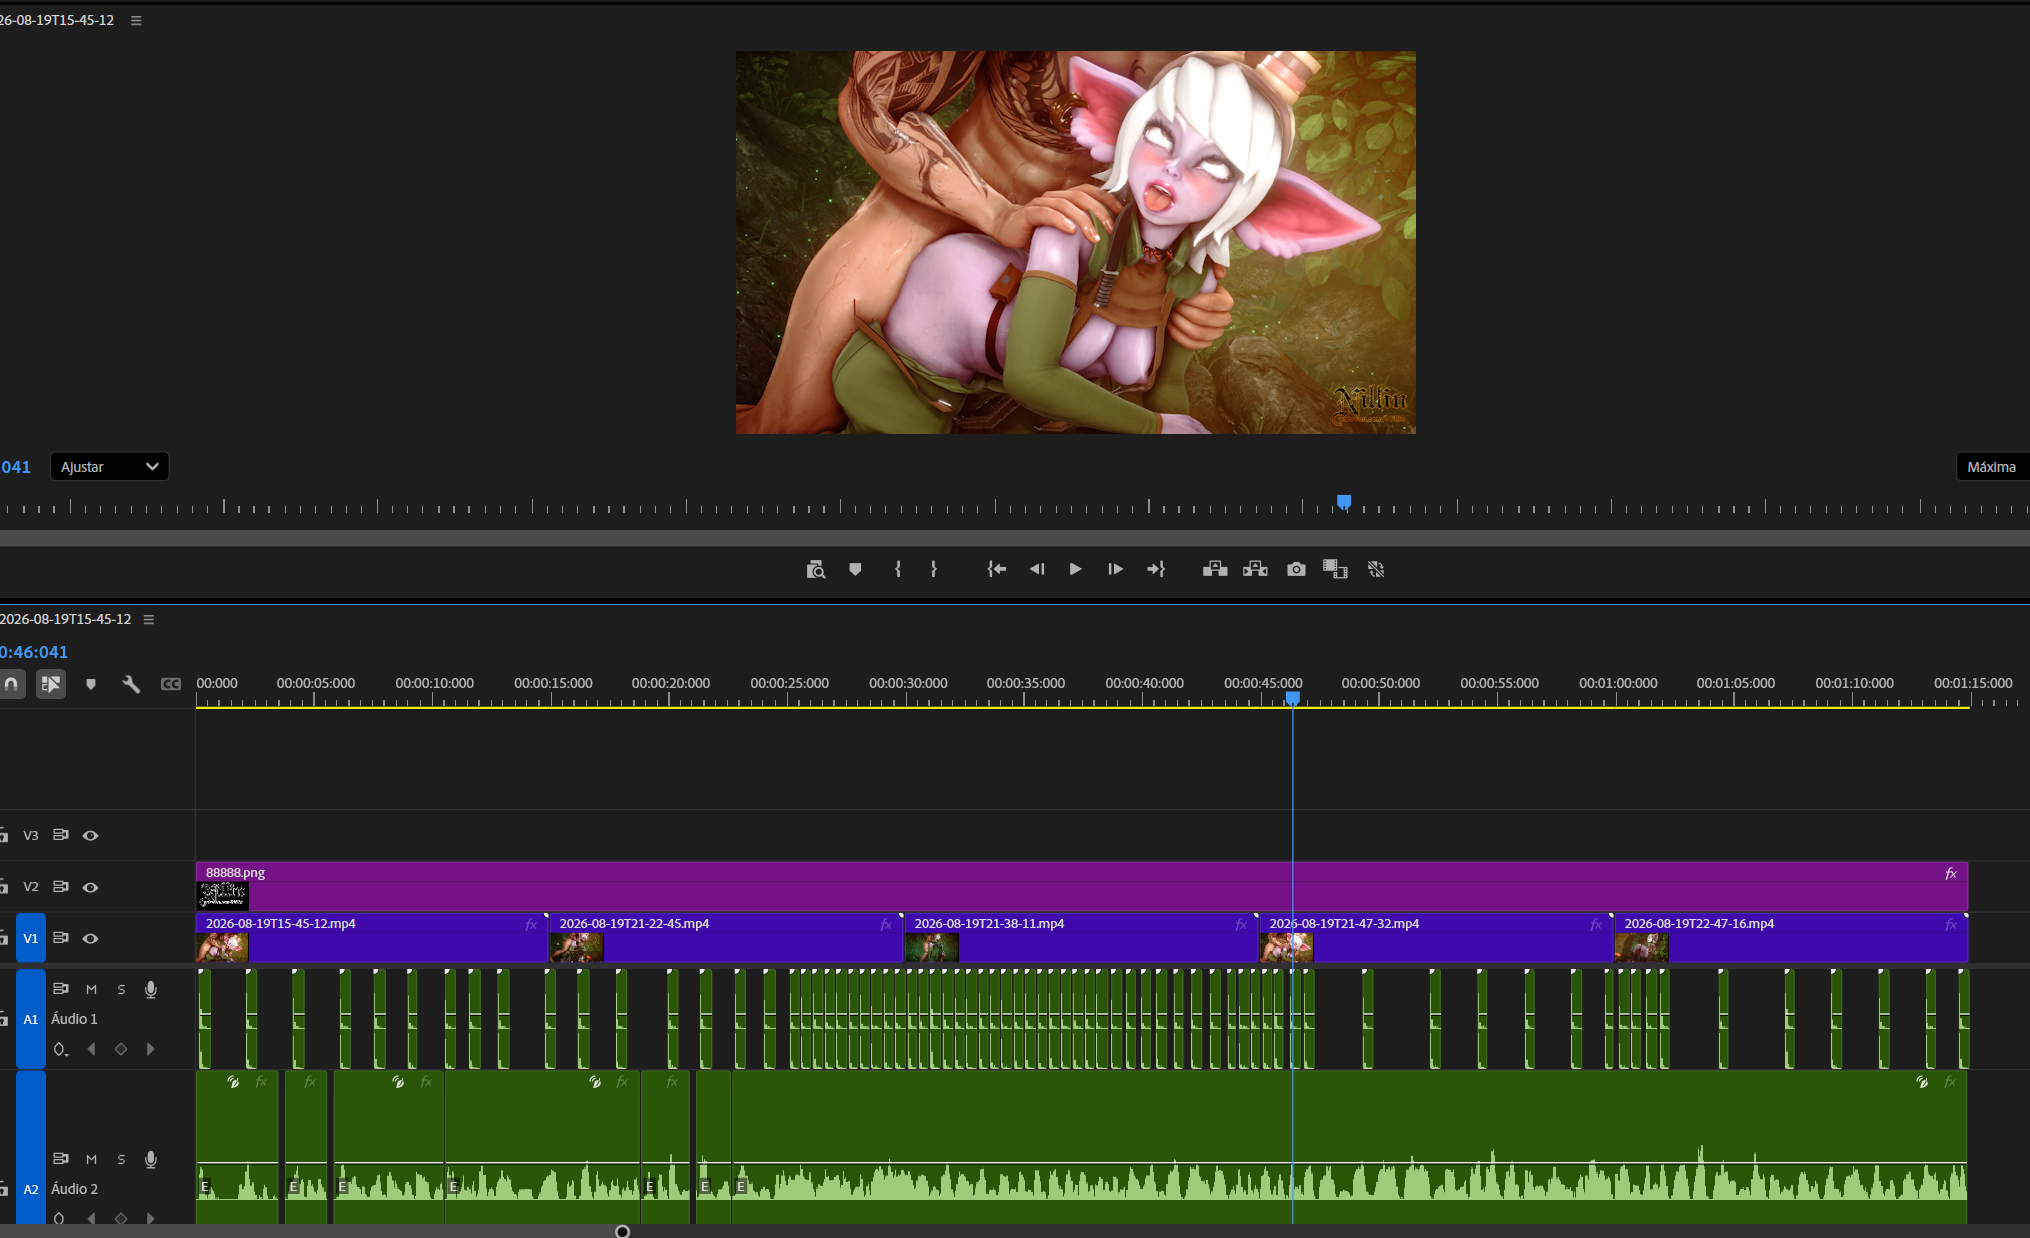The width and height of the screenshot is (2030, 1238).
Task: Enable voice-over record on Áudio 2
Action: click(x=151, y=1159)
